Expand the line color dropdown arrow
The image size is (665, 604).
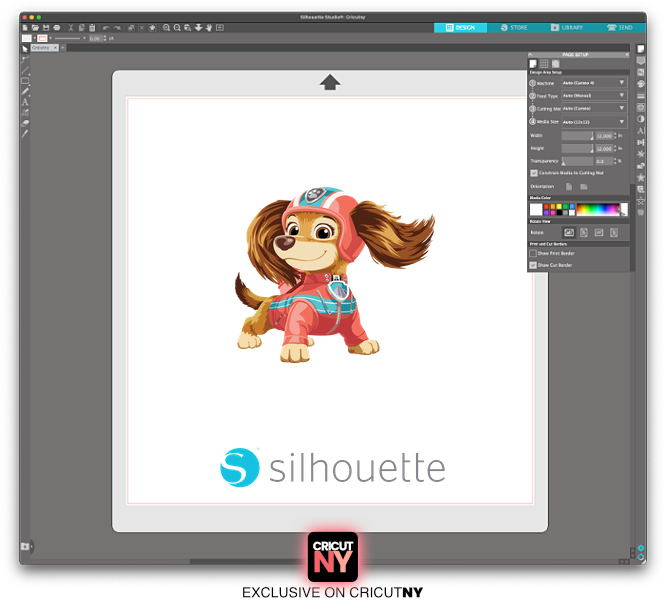pos(50,38)
